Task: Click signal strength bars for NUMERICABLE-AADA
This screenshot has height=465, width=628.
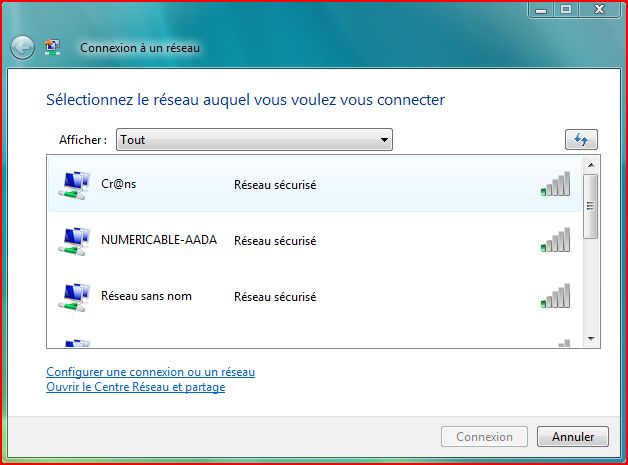Action: coord(556,240)
